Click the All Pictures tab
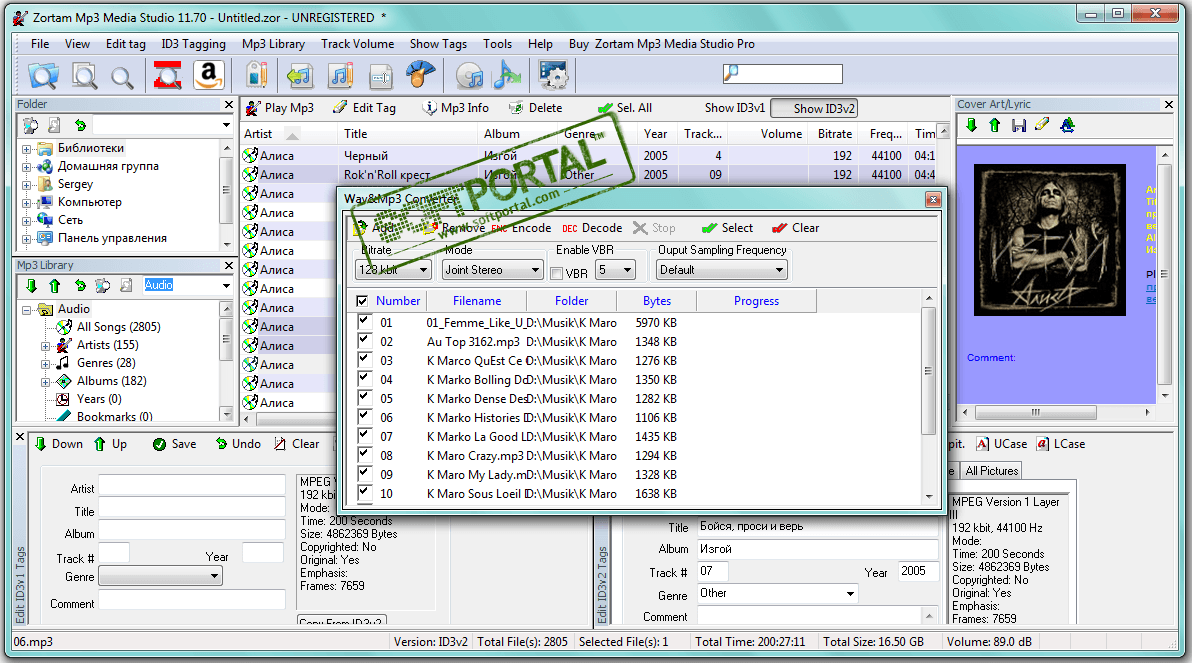 coord(991,471)
